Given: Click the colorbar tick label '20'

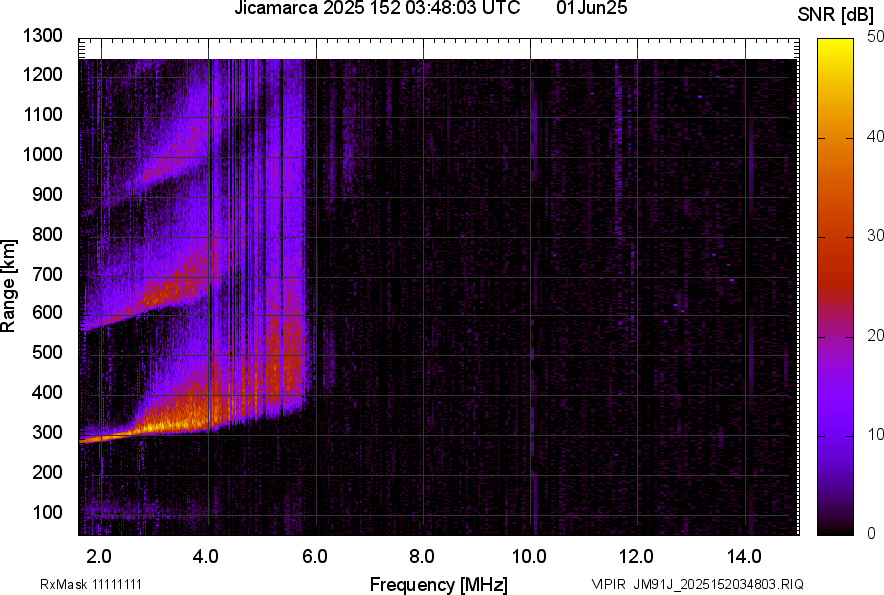Looking at the screenshot, I should coord(875,336).
